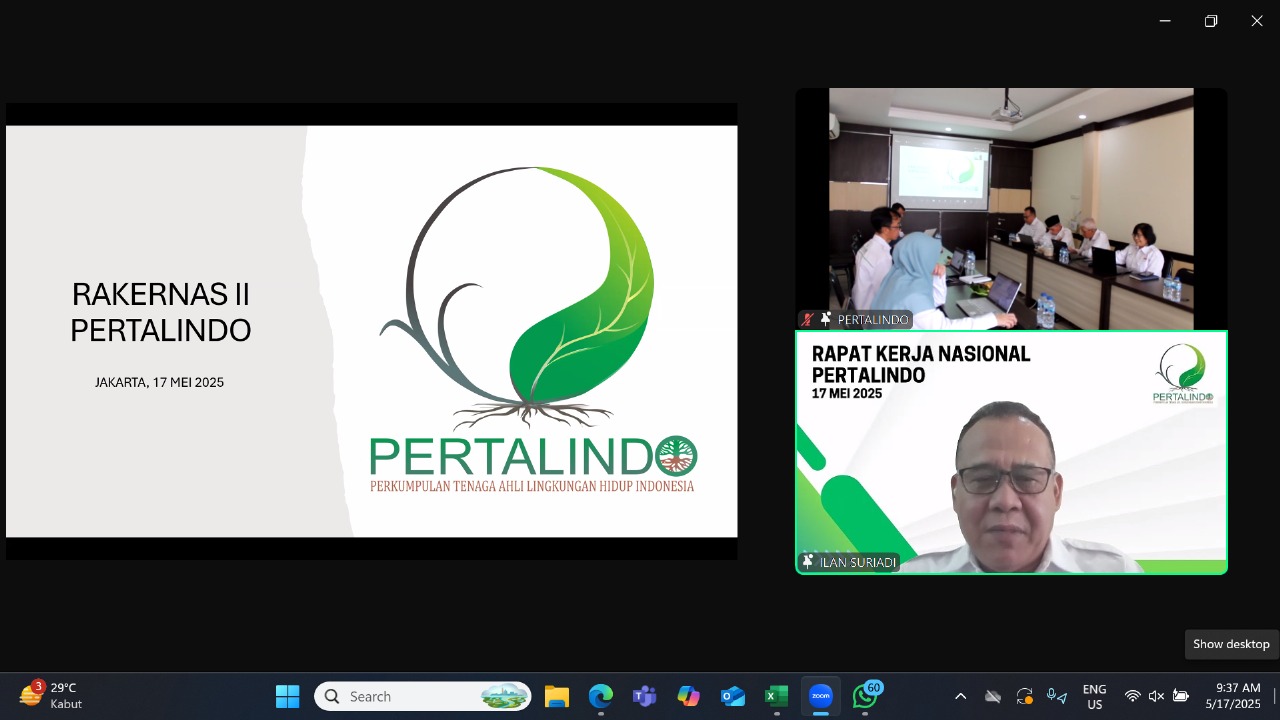Image resolution: width=1280 pixels, height=720 pixels.
Task: Launch Microsoft Copilot from the taskbar
Action: [688, 696]
